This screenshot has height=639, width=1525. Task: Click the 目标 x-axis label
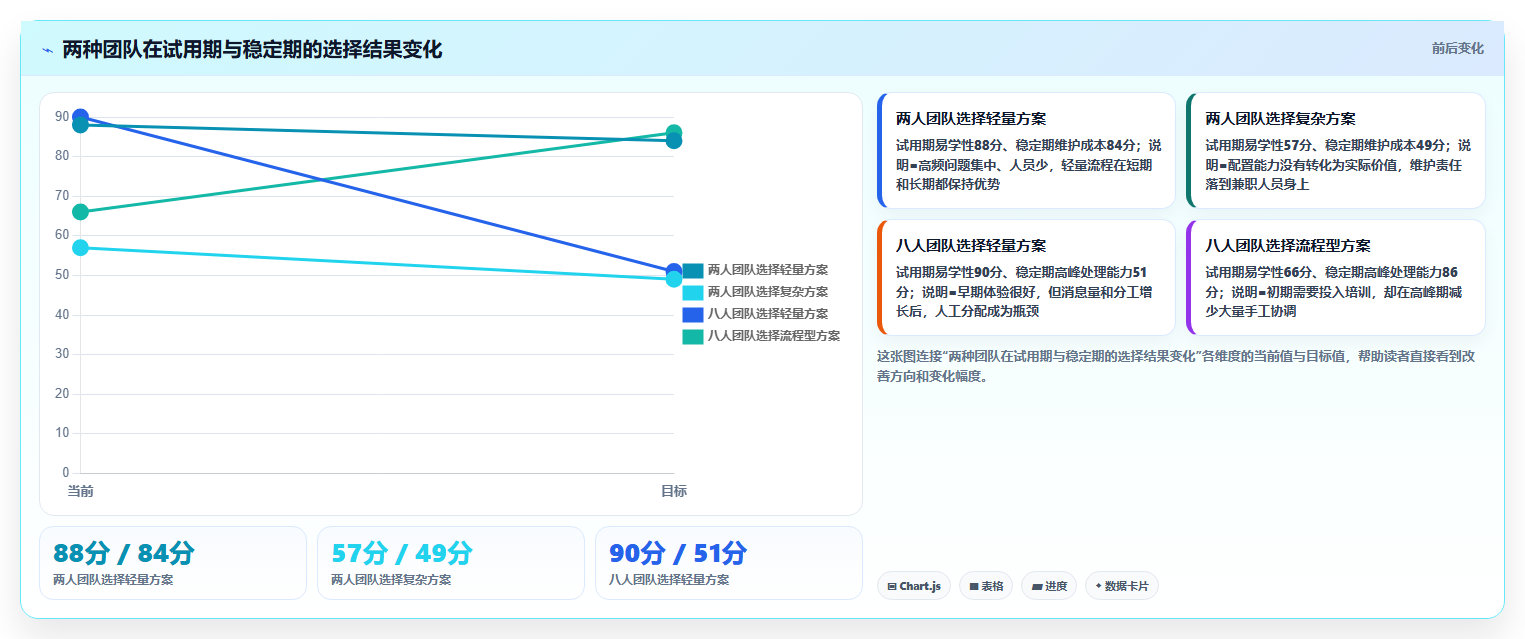point(674,491)
